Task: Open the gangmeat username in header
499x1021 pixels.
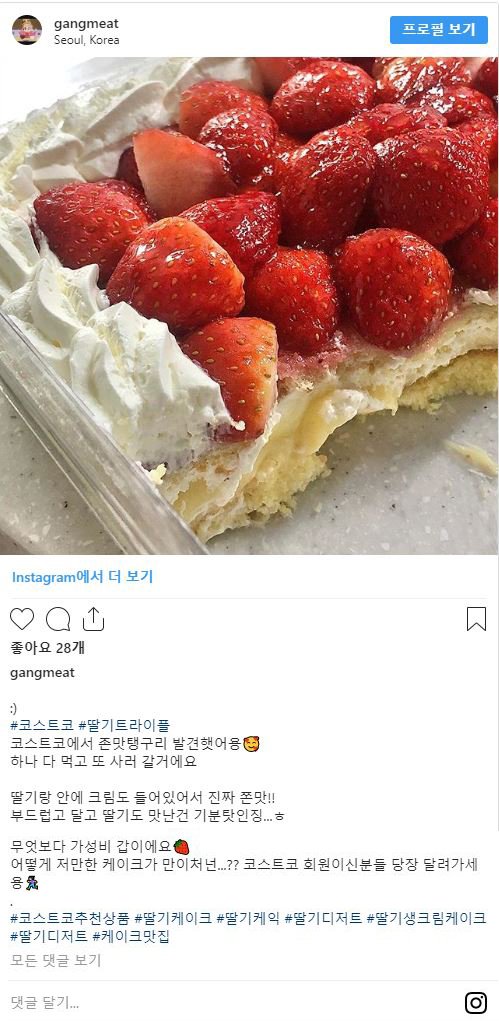Action: (86, 24)
